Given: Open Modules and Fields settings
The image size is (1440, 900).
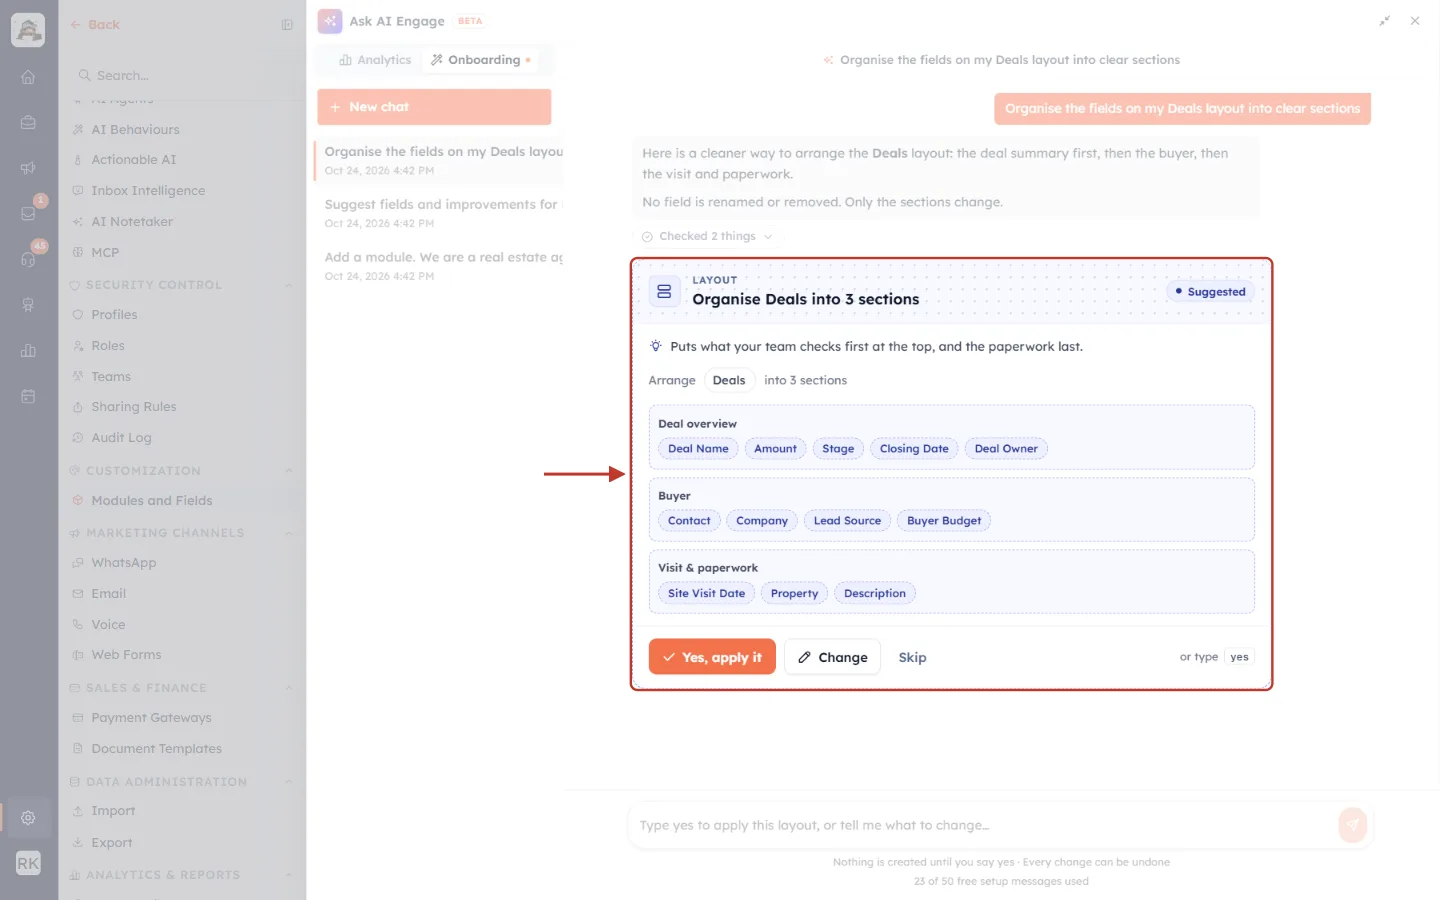Looking at the screenshot, I should pos(152,501).
